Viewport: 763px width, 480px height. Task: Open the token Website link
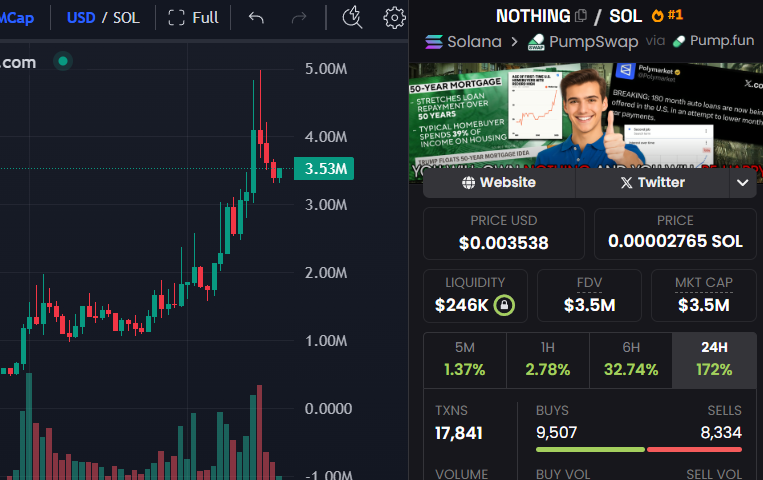[499, 182]
